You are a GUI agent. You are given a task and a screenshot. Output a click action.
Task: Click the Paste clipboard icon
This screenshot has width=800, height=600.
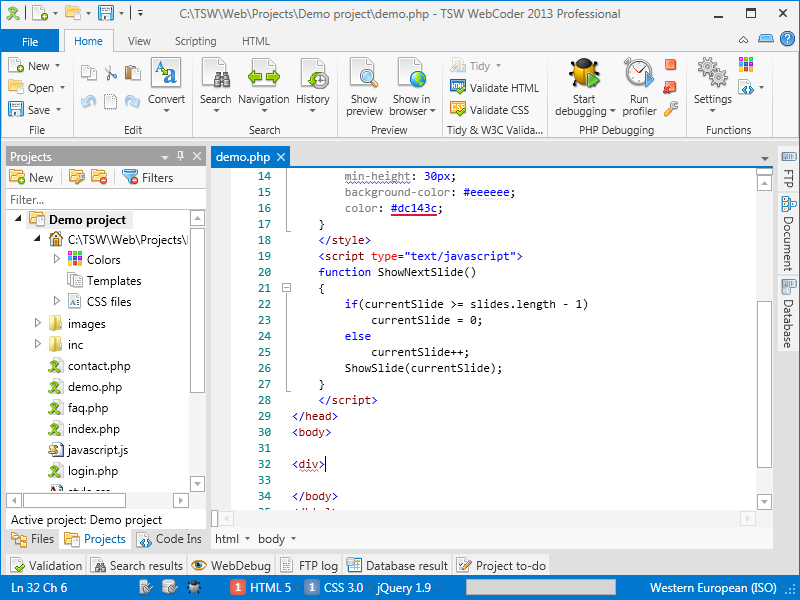(x=134, y=73)
